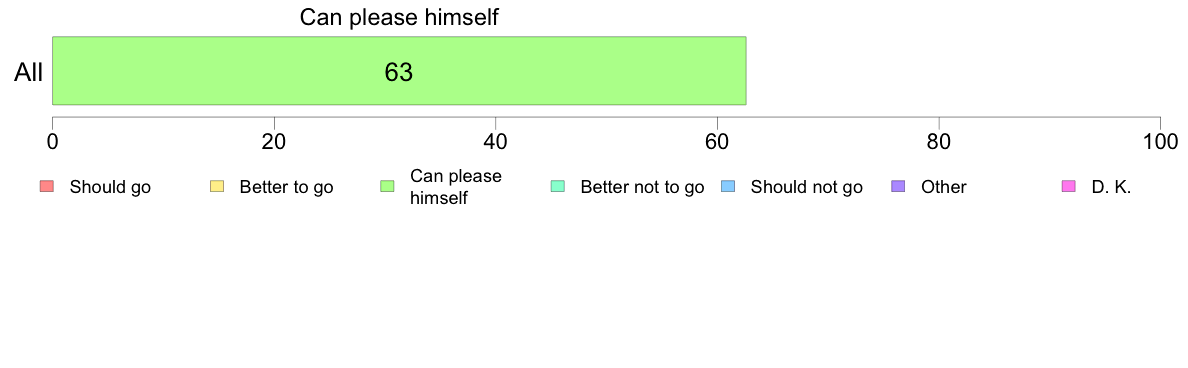
Task: Click the green bar labeled 63
Action: pyautogui.click(x=399, y=70)
